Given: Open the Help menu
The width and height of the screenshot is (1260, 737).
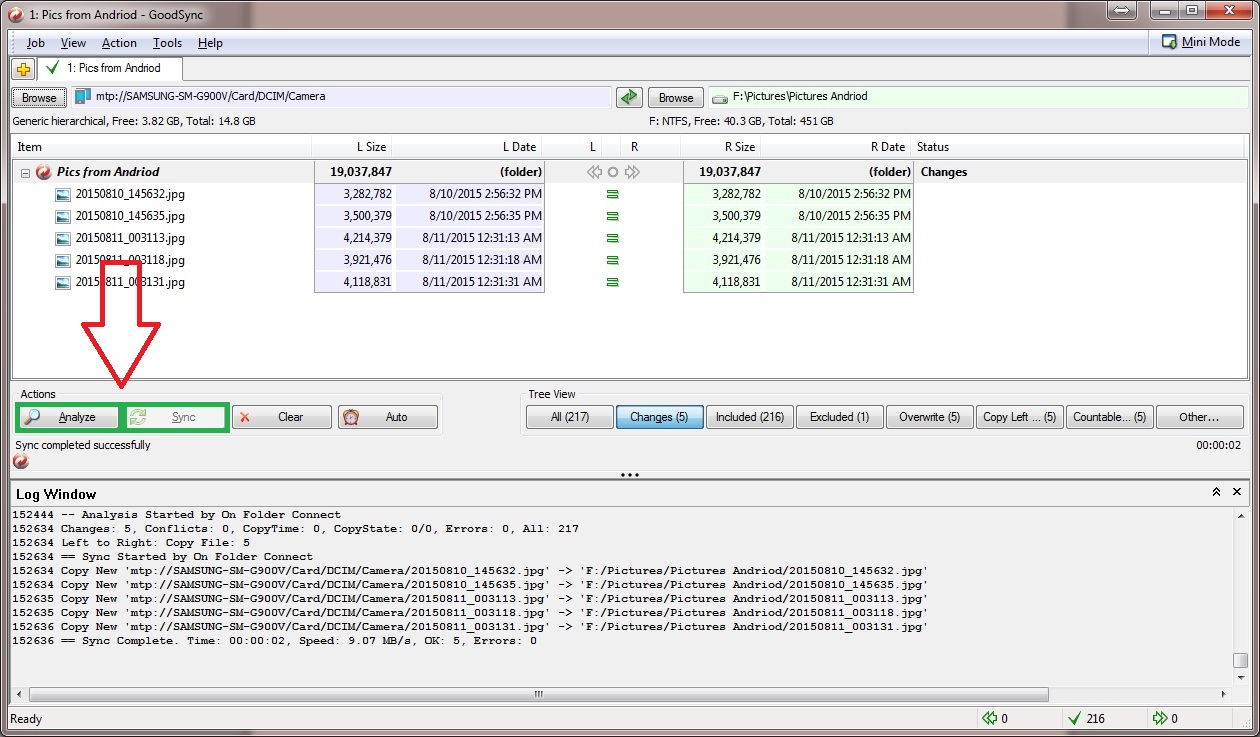Looking at the screenshot, I should (x=210, y=43).
